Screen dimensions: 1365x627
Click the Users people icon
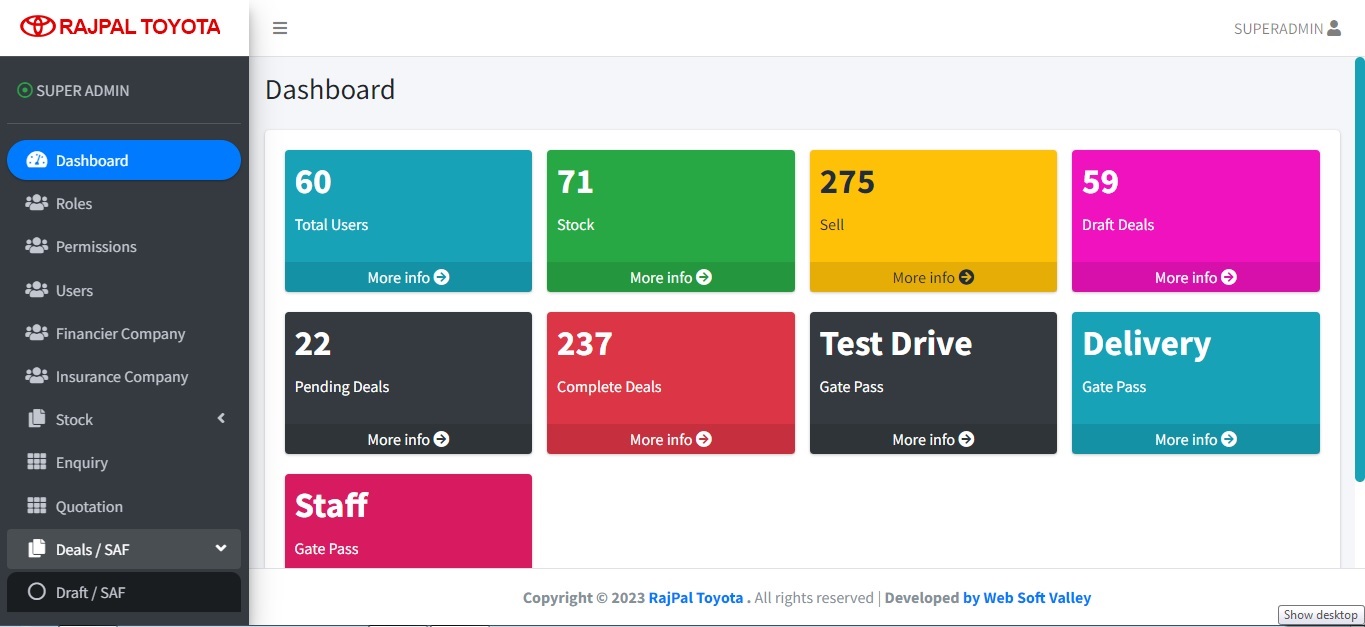point(37,290)
